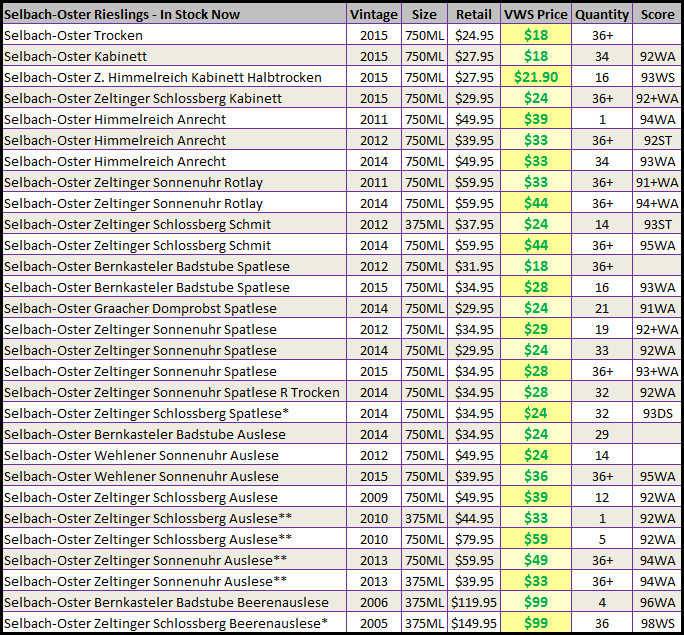Click the 91+WA score for 2011 Rotlay

click(x=657, y=182)
